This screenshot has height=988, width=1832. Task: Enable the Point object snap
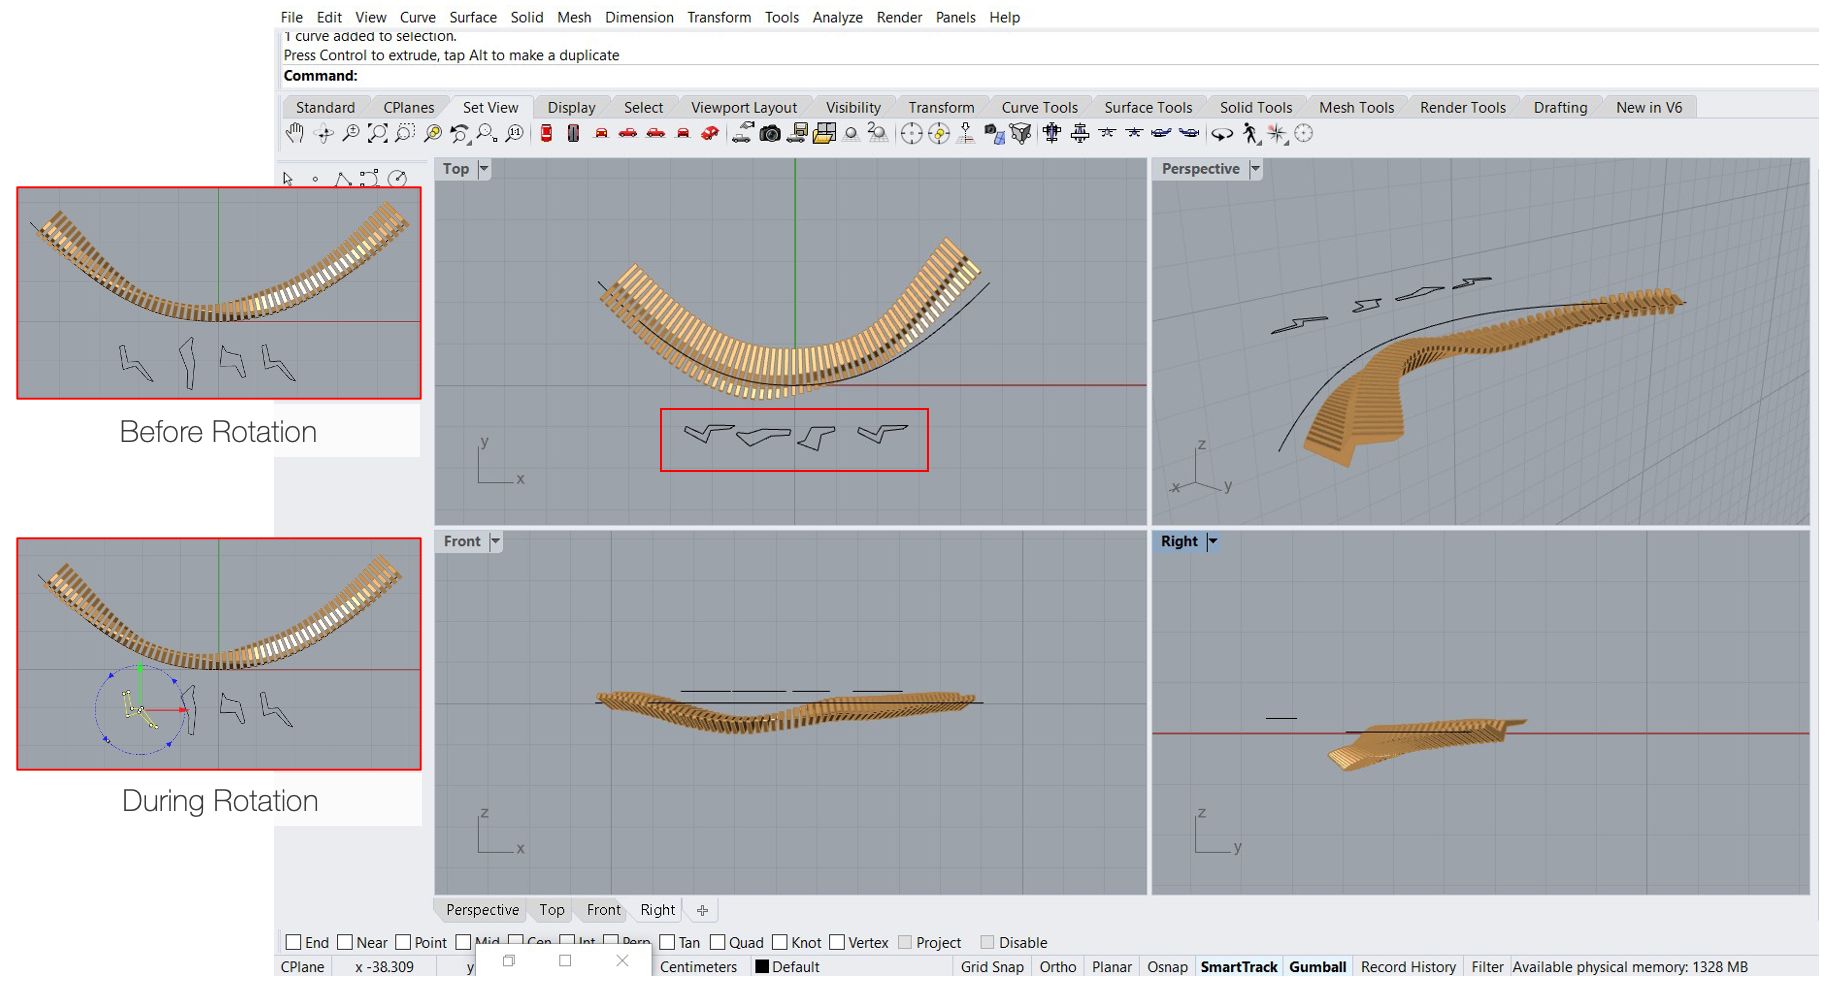tap(403, 942)
